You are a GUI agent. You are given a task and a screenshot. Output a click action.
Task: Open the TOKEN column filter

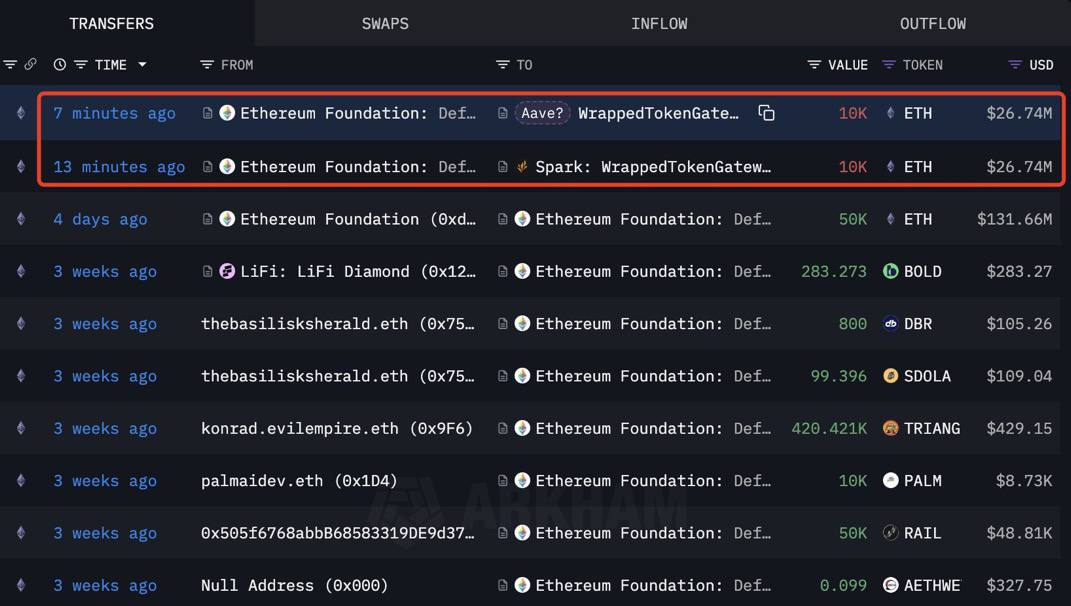tap(889, 65)
